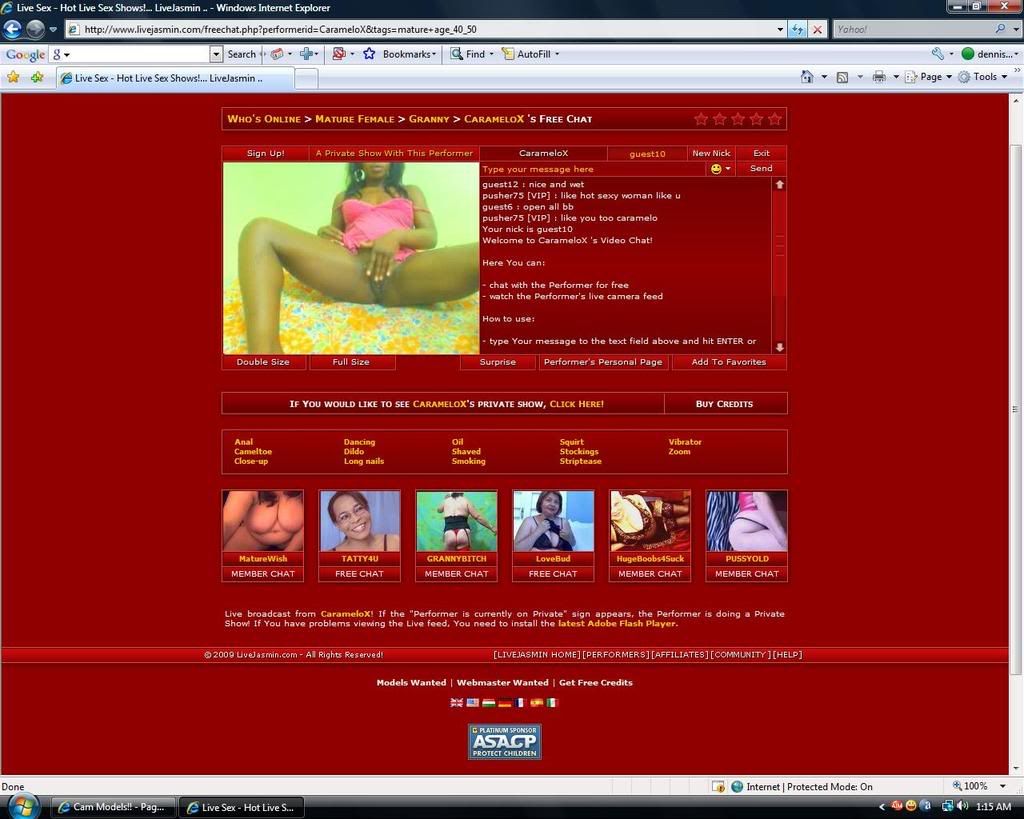
Task: Open the Windows Start menu
Action: [22, 806]
